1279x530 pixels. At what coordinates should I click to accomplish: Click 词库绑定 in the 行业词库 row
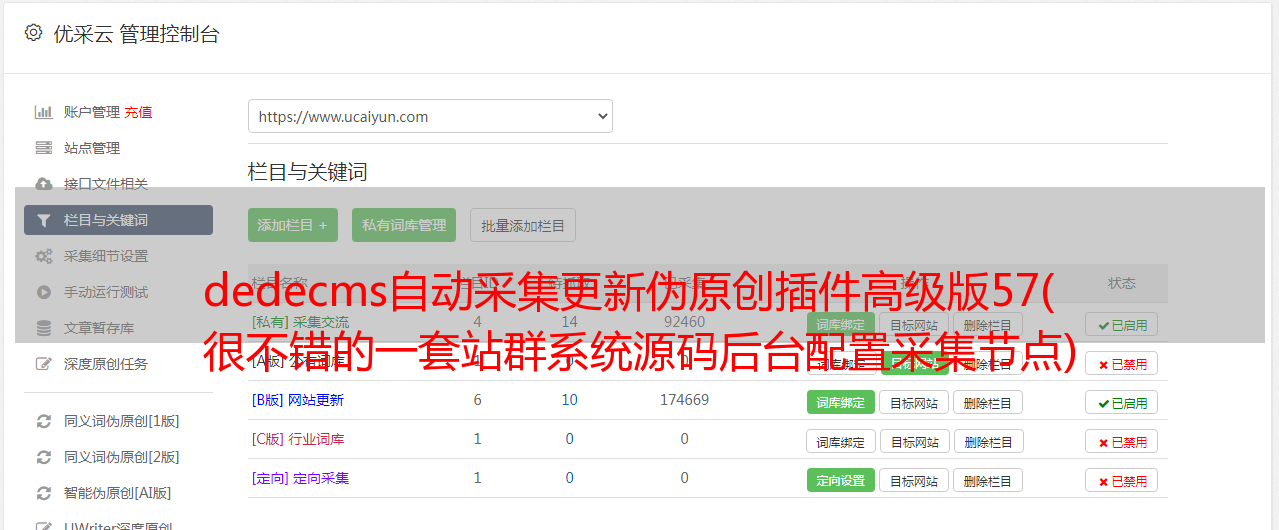(x=841, y=441)
